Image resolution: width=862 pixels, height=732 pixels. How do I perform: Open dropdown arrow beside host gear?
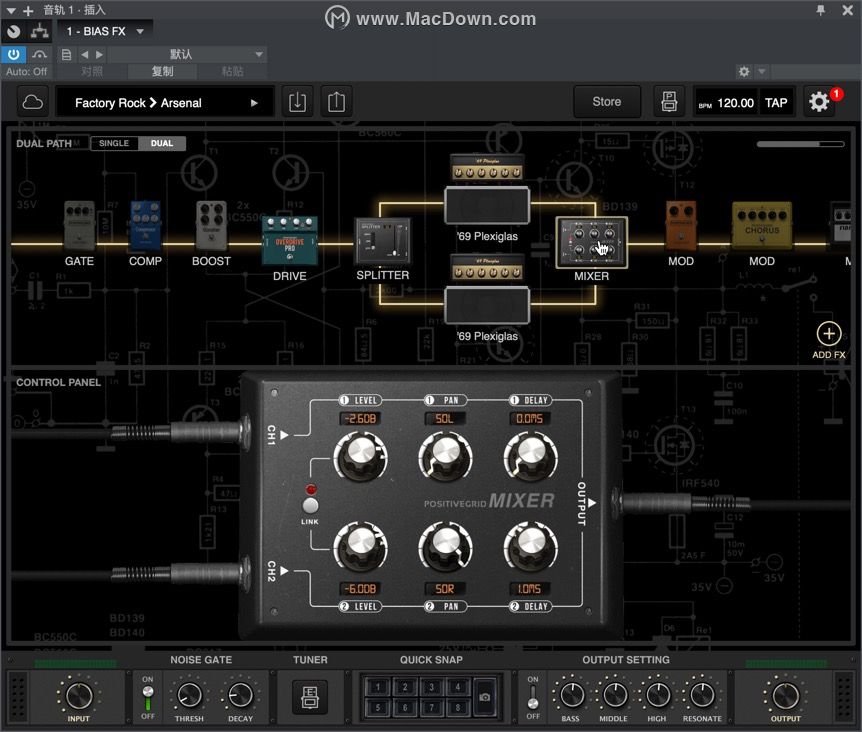[x=761, y=71]
